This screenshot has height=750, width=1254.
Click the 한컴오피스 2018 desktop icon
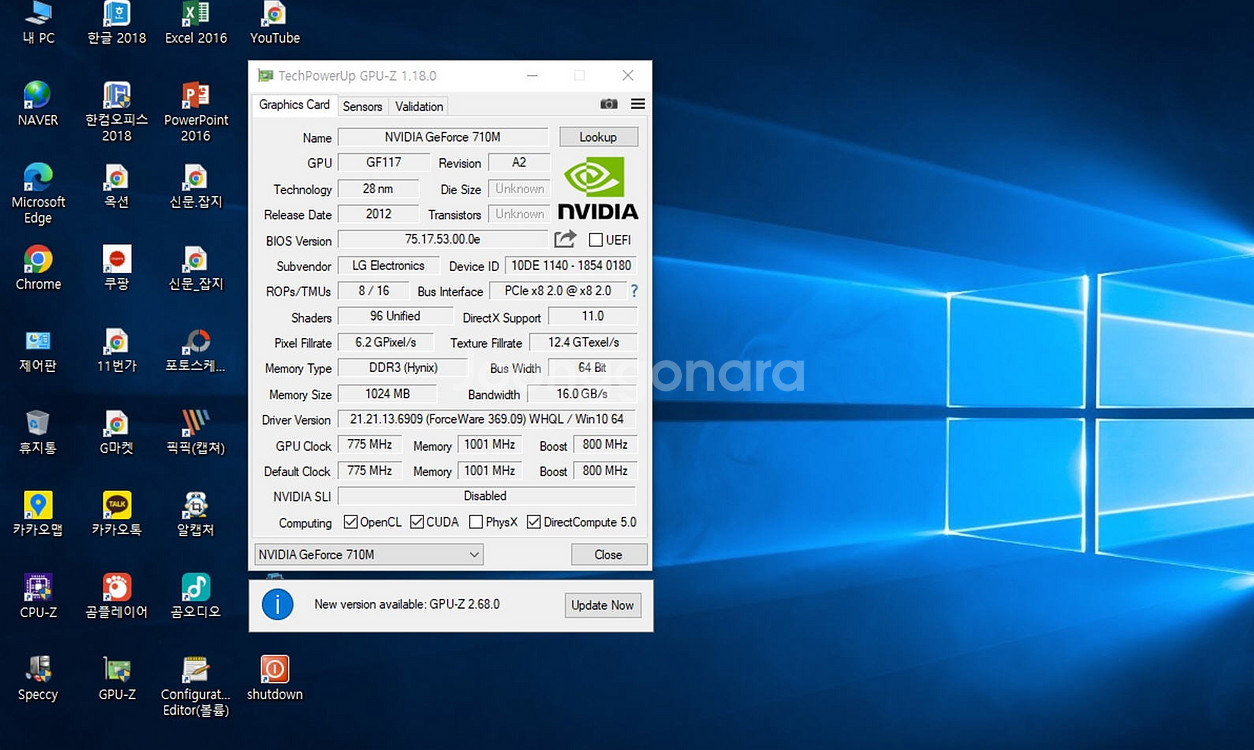116,112
